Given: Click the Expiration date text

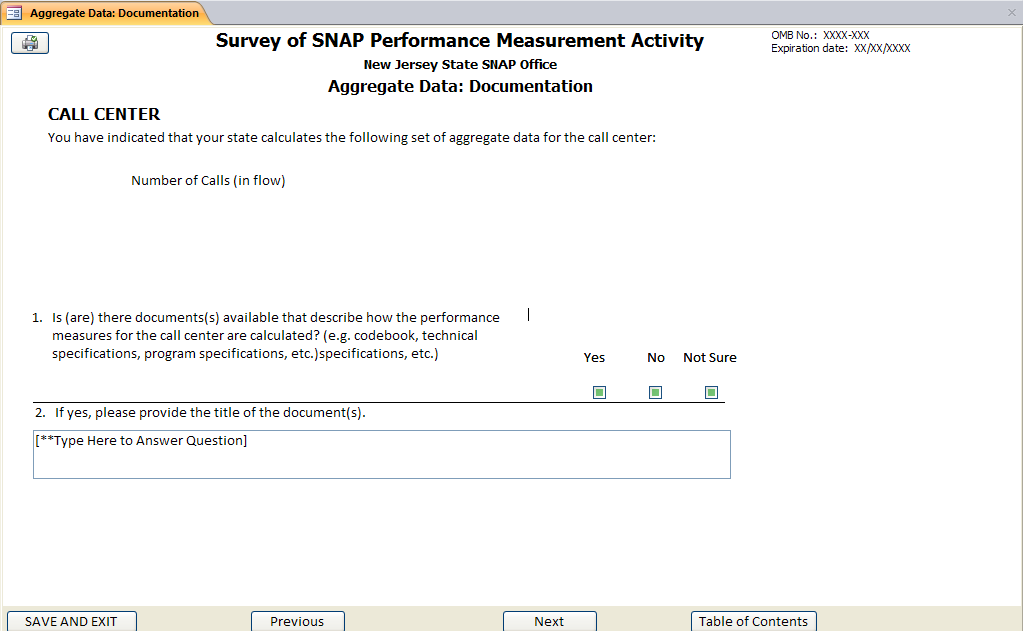Looking at the screenshot, I should coord(840,48).
